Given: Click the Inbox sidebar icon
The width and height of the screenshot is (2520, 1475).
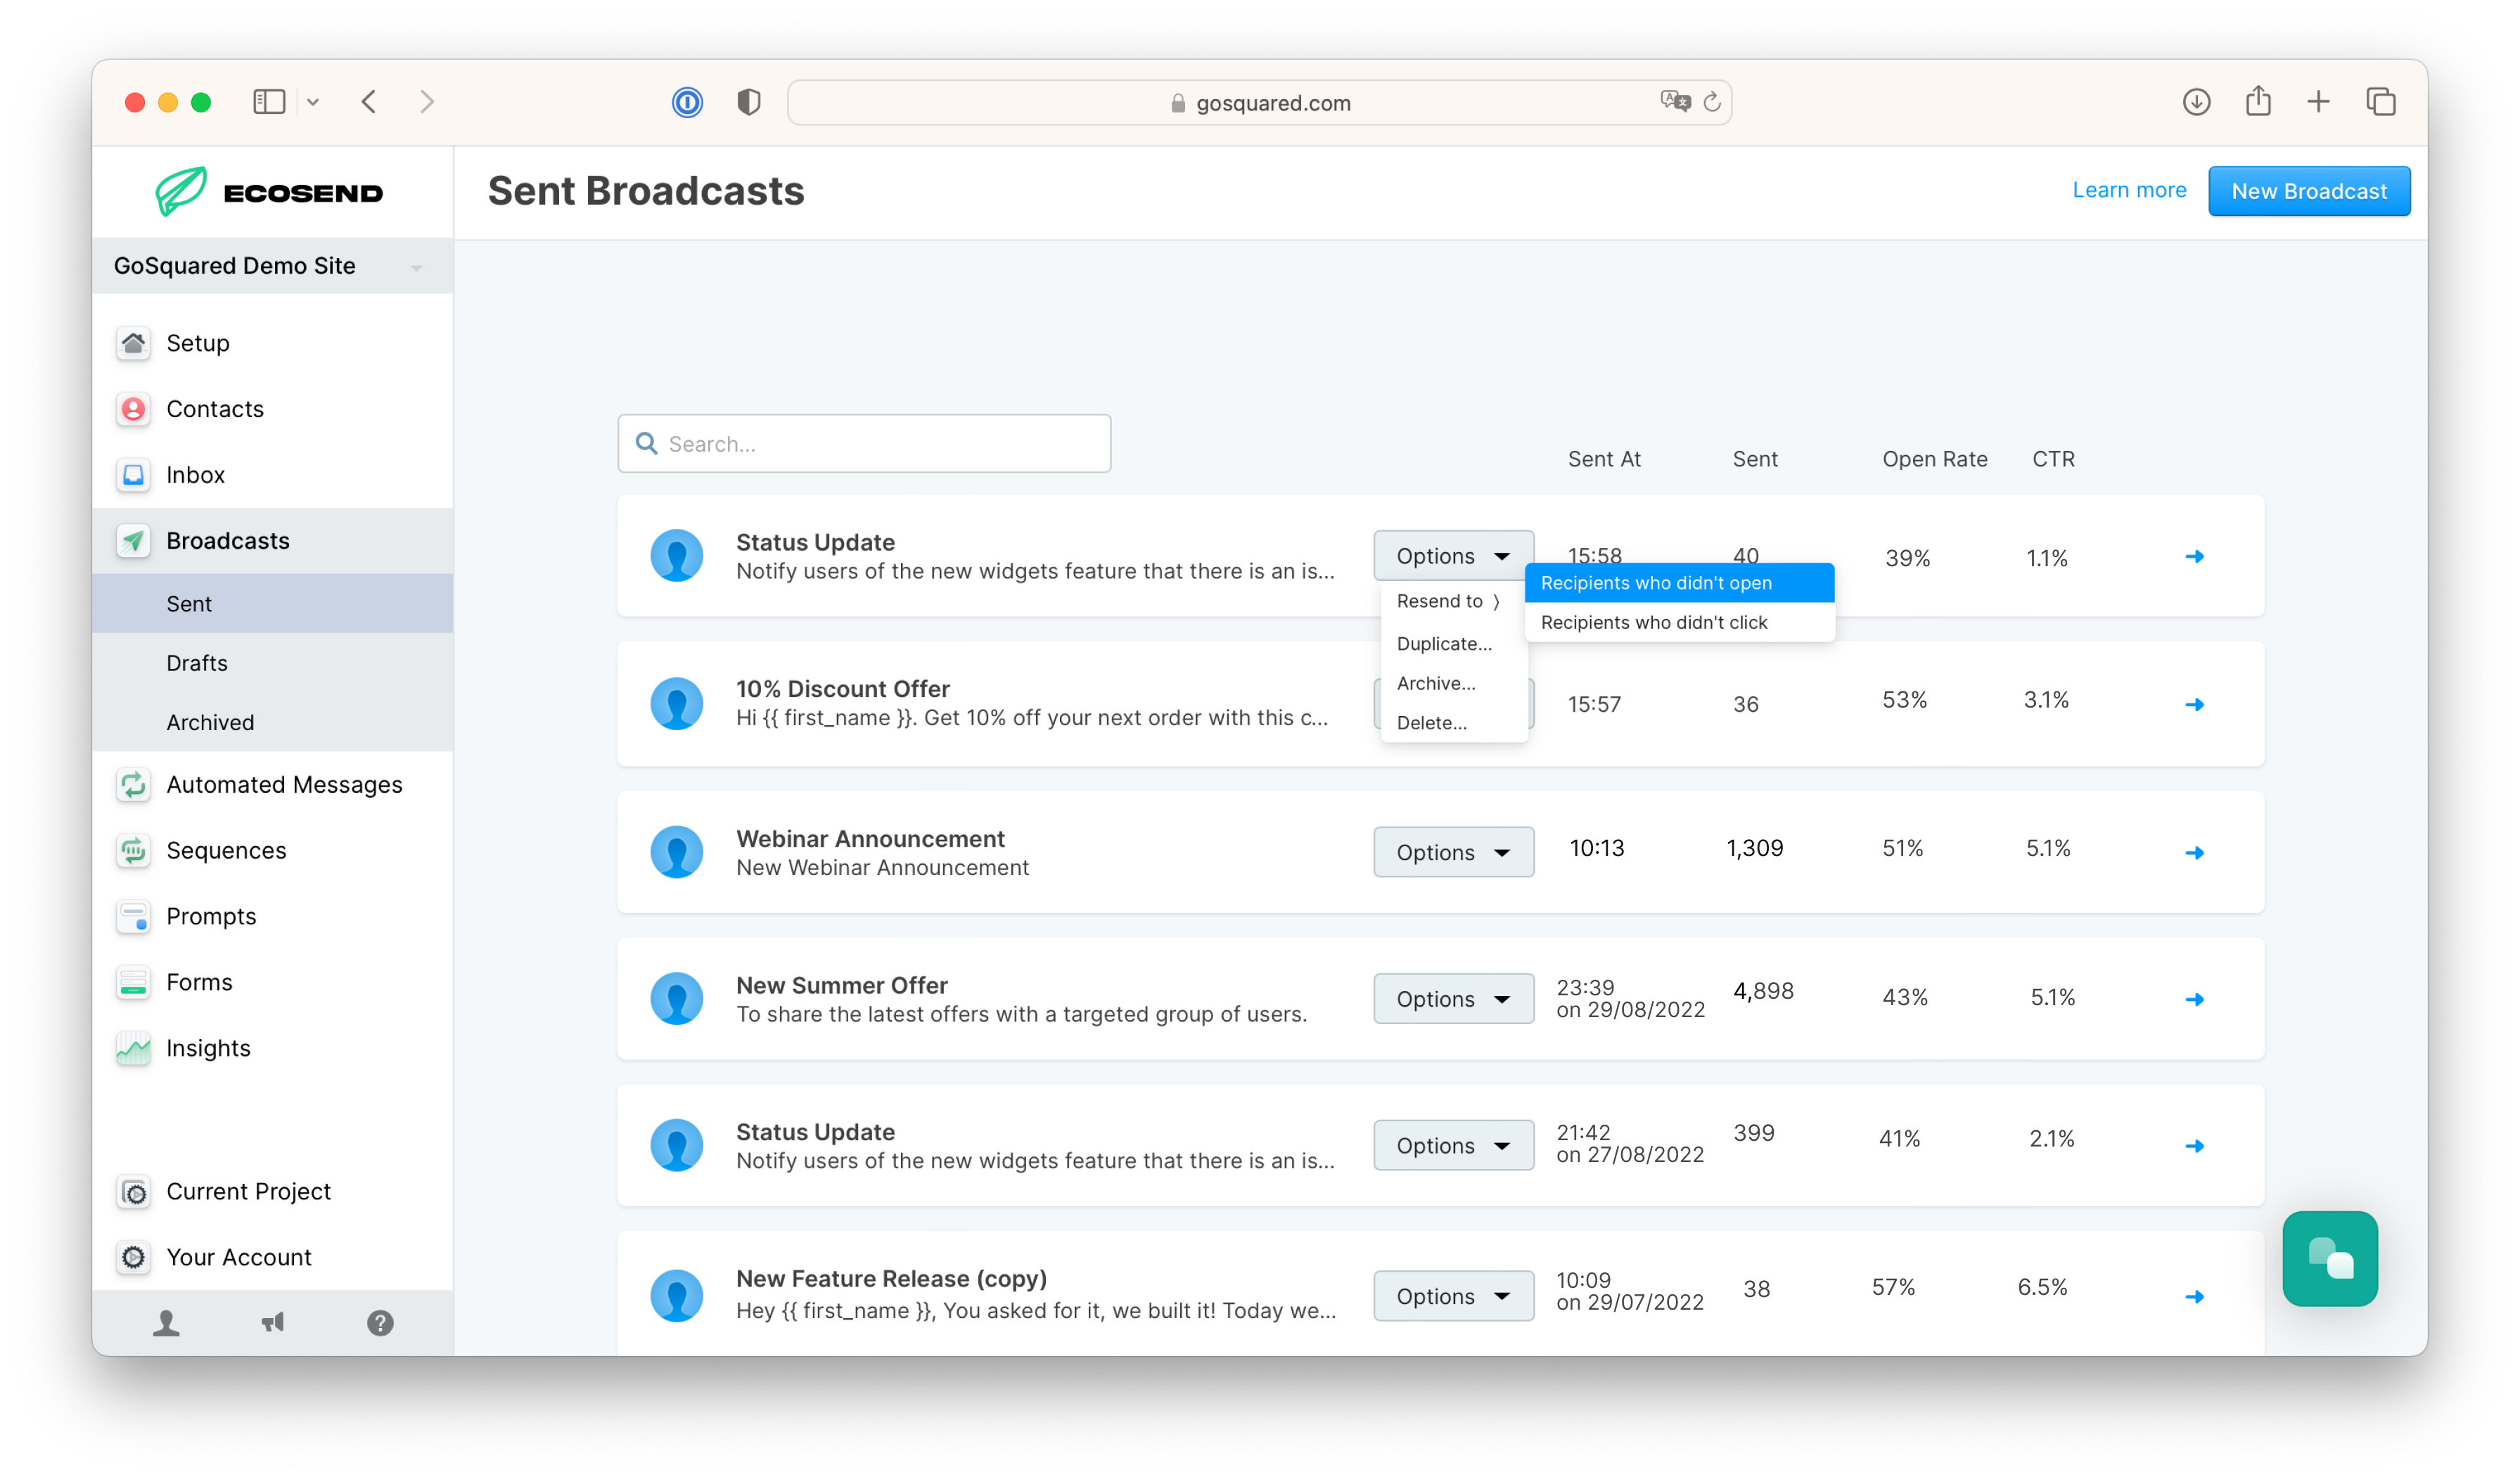Looking at the screenshot, I should (133, 475).
